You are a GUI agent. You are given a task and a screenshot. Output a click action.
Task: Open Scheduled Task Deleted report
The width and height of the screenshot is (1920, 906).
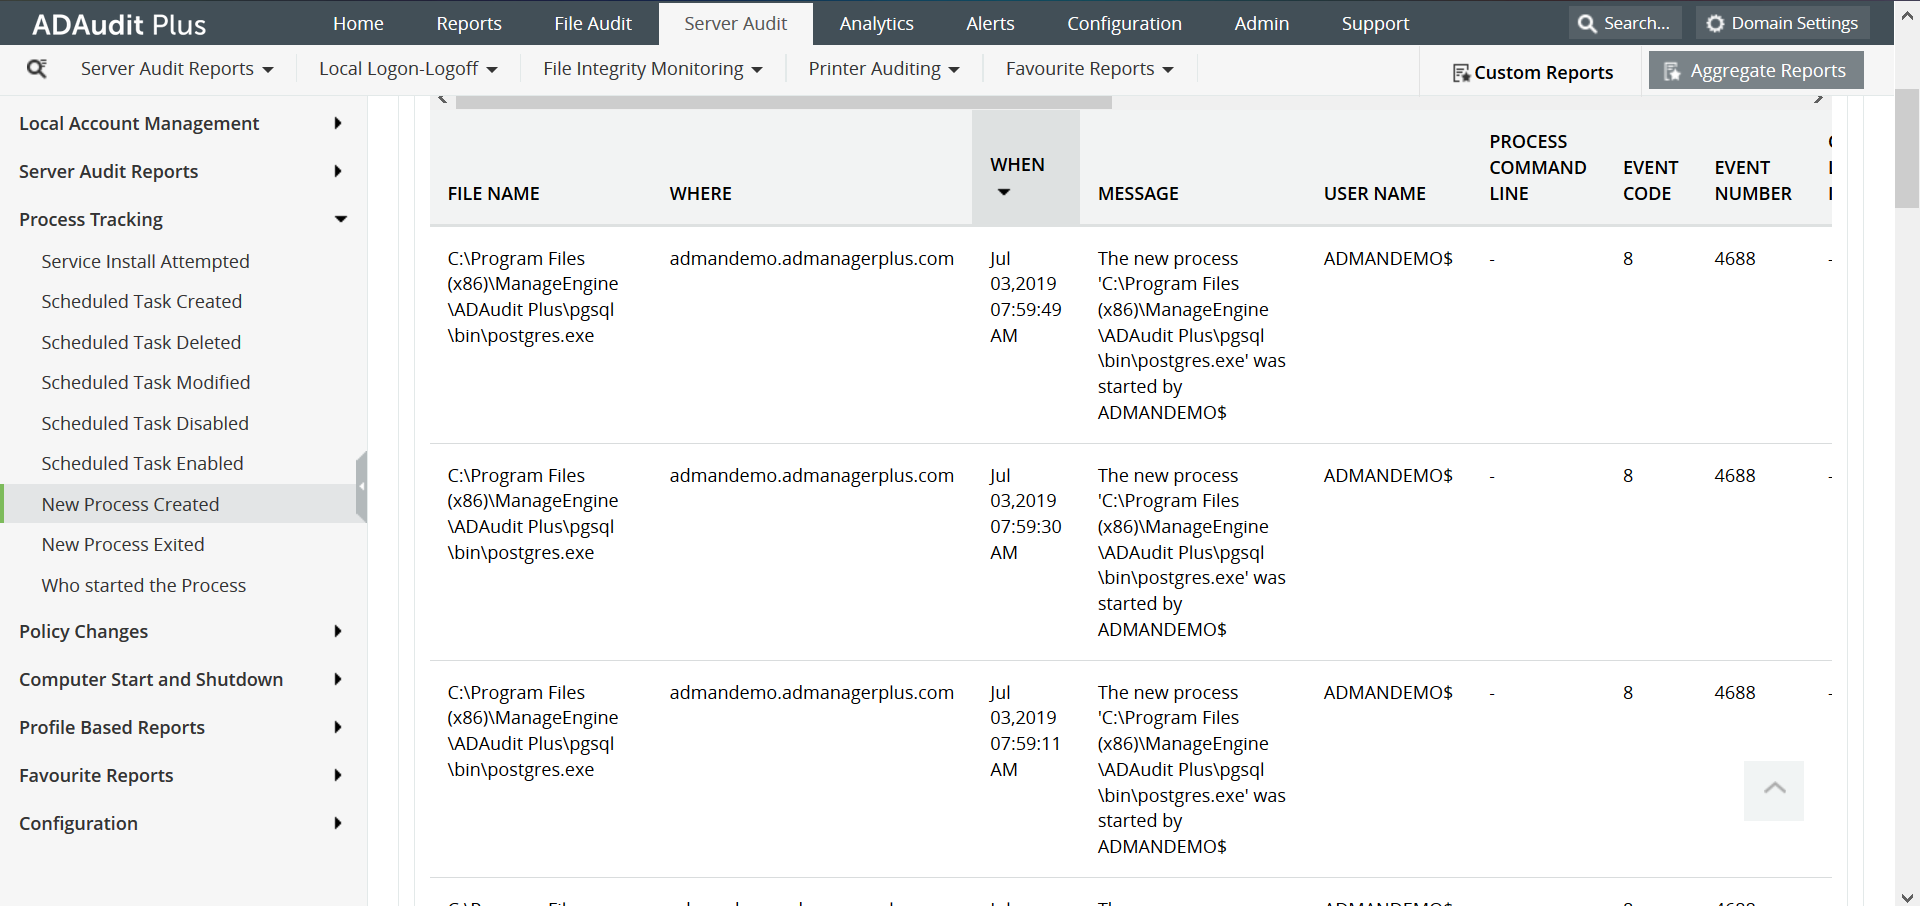141,342
